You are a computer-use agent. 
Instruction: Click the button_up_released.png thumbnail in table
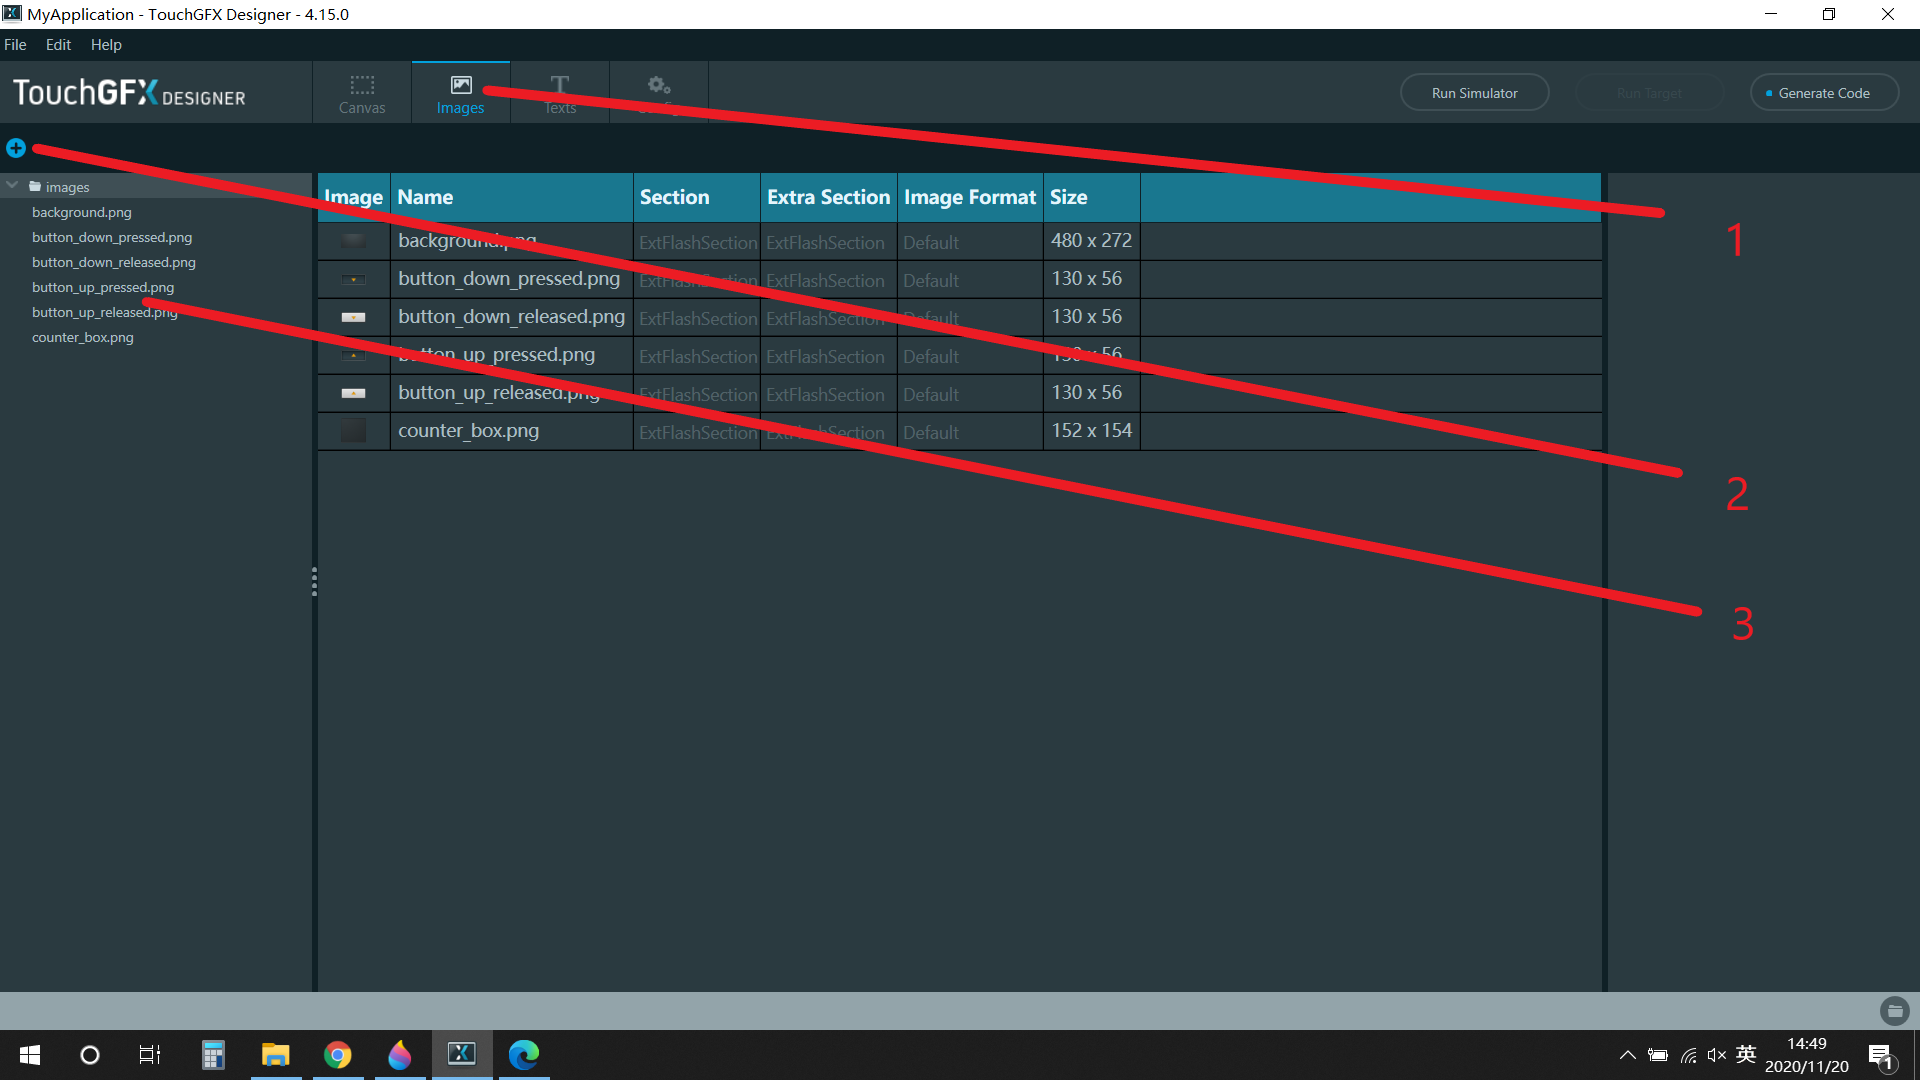pos(353,393)
